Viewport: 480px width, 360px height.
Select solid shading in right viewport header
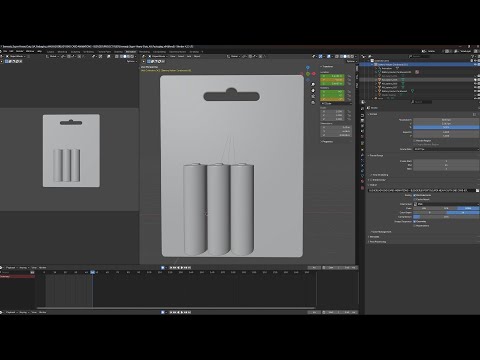point(345,56)
